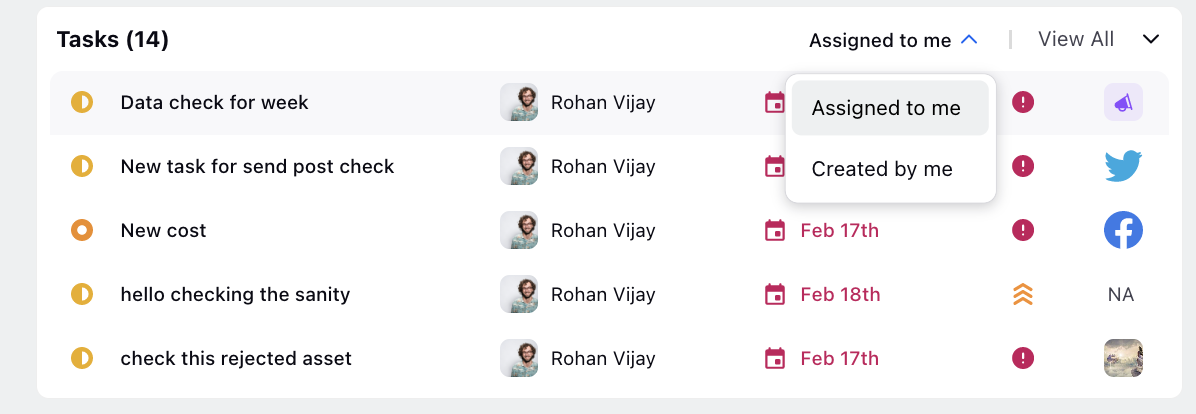1196x414 pixels.
Task: Click priority alert icon for rejected asset task
Action: point(1022,358)
